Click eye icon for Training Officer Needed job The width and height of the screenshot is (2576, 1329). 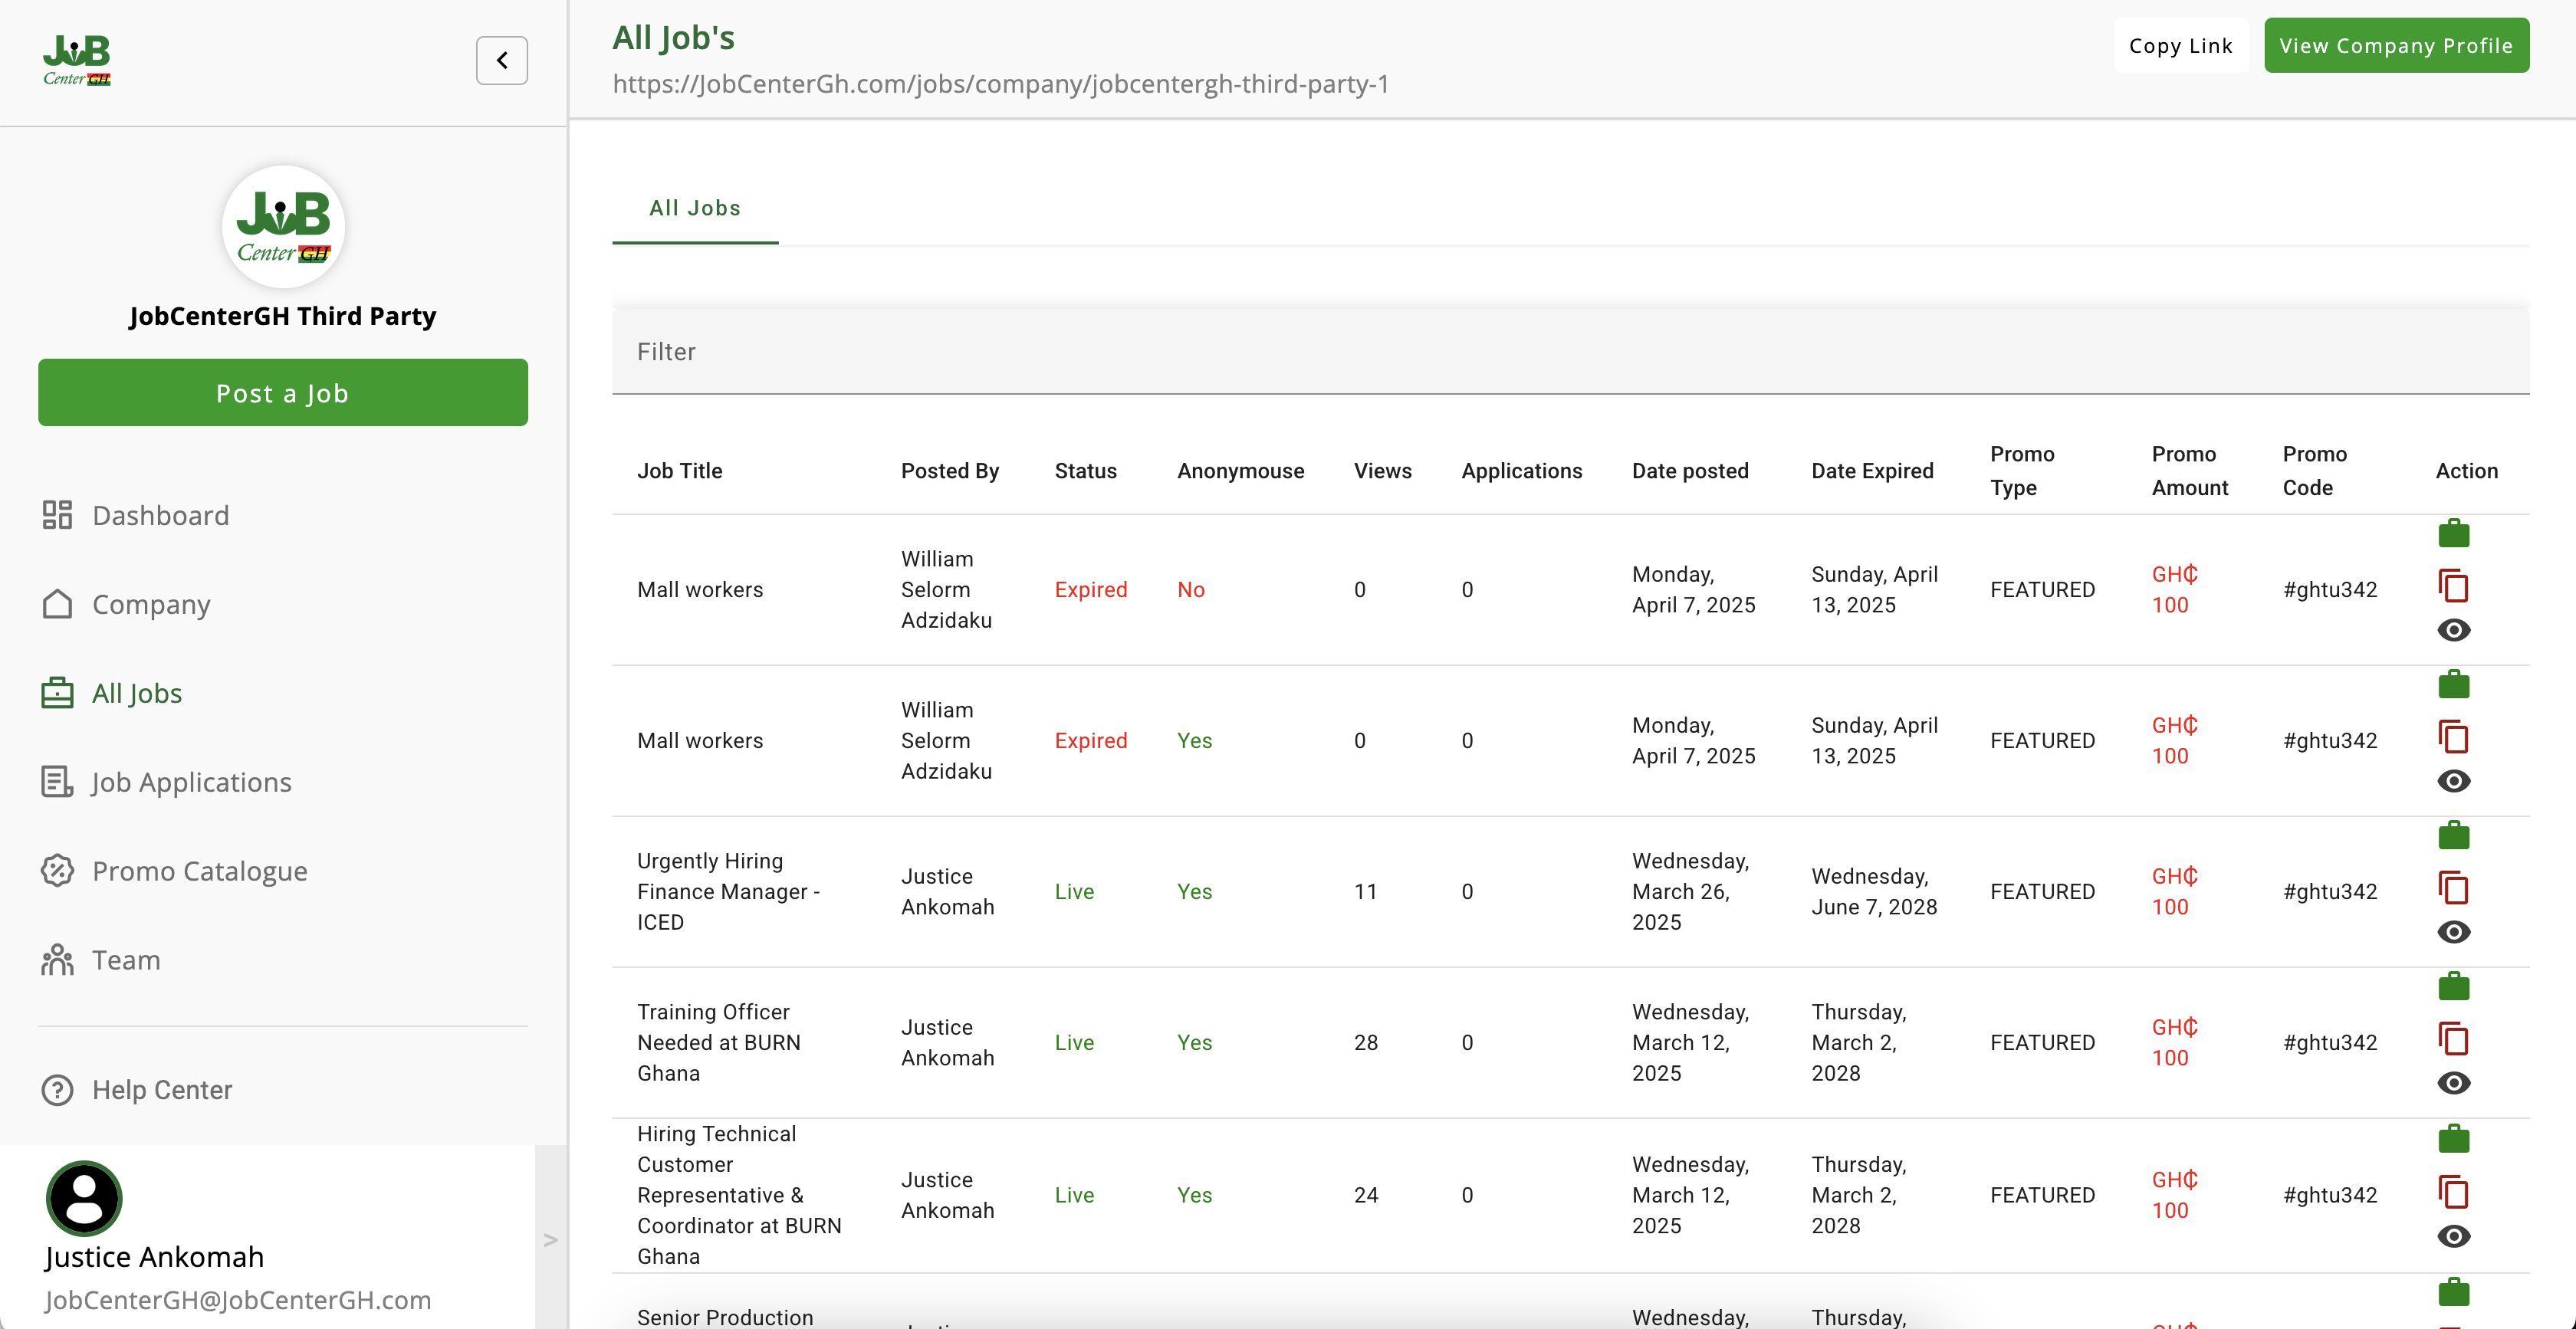pos(2453,1083)
